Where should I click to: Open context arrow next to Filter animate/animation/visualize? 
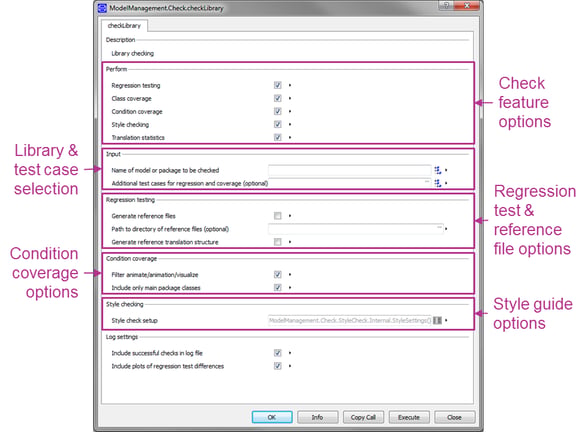[290, 274]
